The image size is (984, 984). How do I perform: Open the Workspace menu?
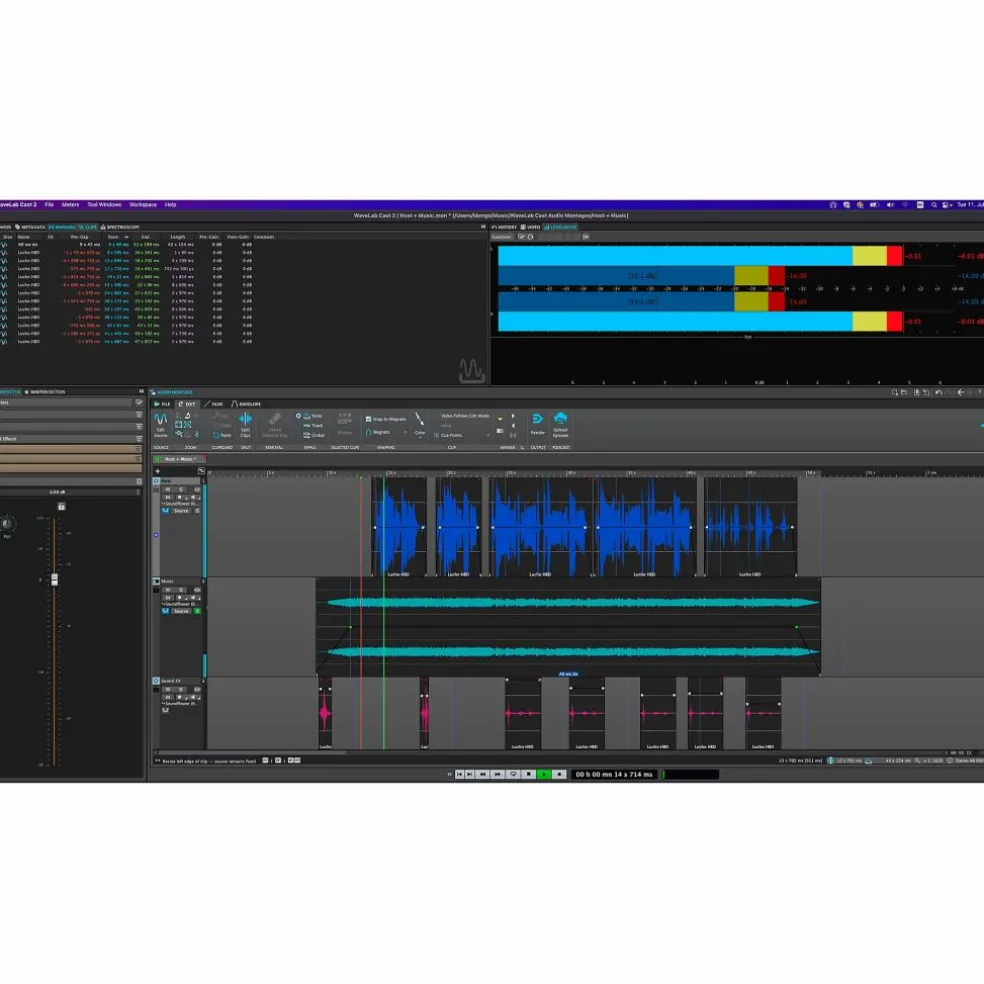click(143, 205)
